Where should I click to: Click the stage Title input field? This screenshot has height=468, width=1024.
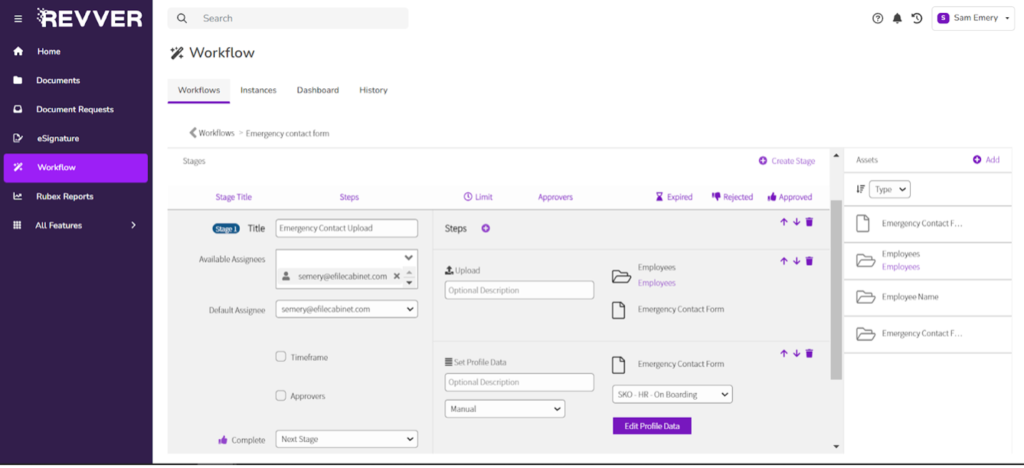coord(346,228)
